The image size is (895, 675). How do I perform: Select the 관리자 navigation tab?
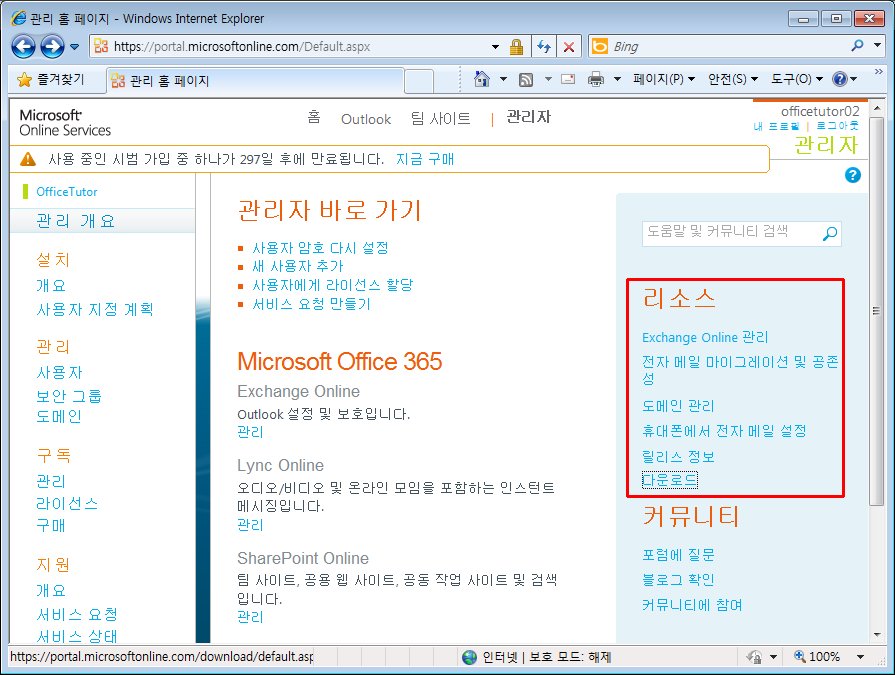(x=529, y=117)
